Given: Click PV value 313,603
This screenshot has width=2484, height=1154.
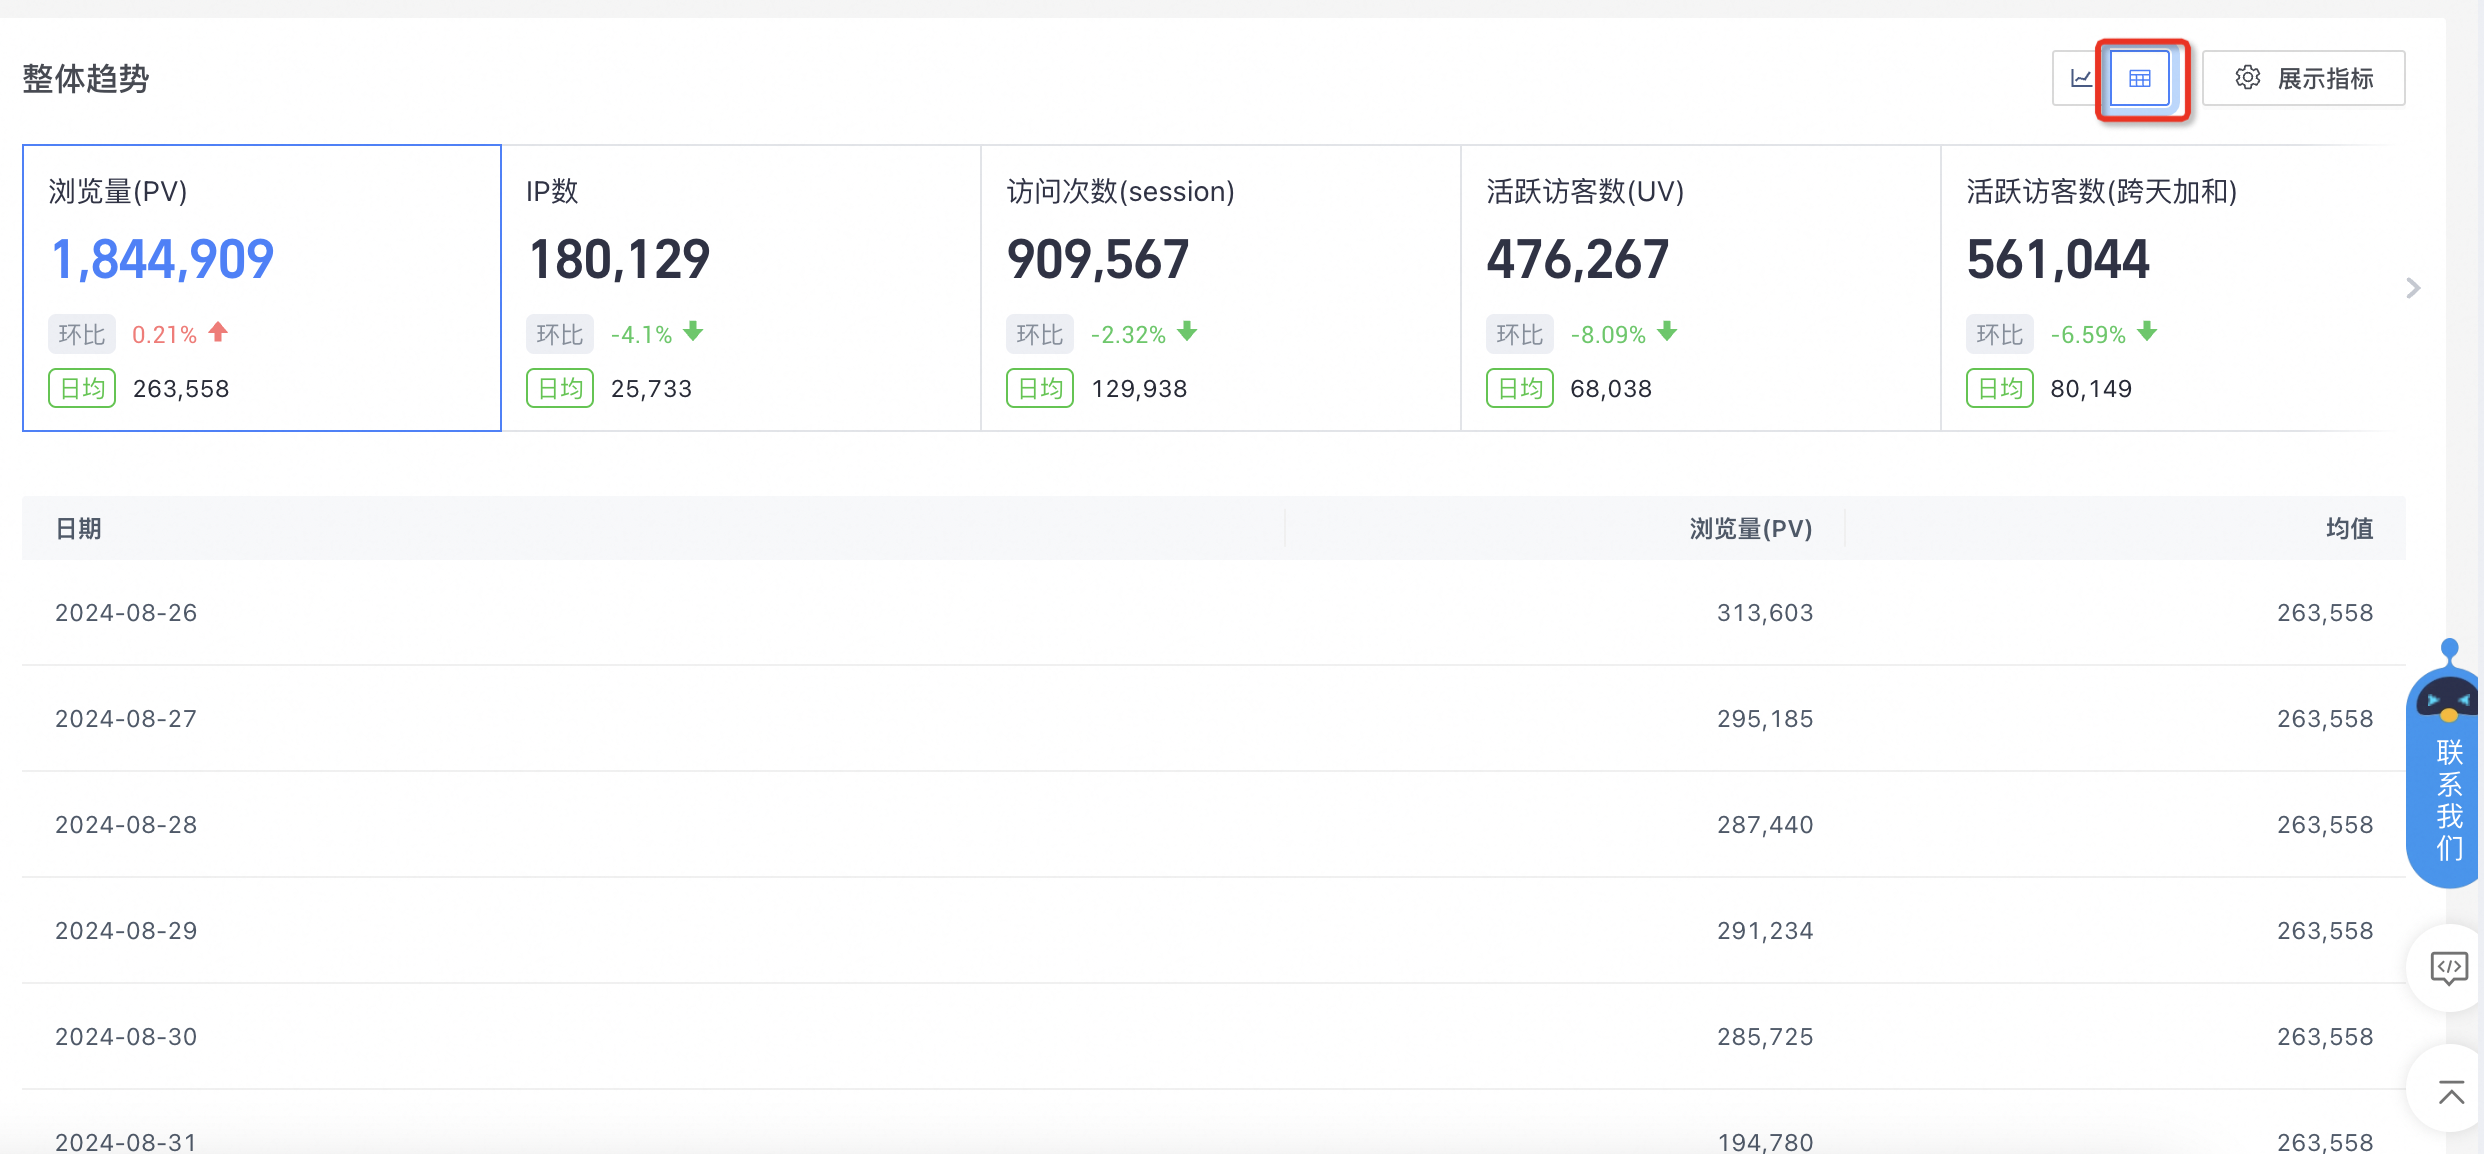Looking at the screenshot, I should click(1765, 612).
